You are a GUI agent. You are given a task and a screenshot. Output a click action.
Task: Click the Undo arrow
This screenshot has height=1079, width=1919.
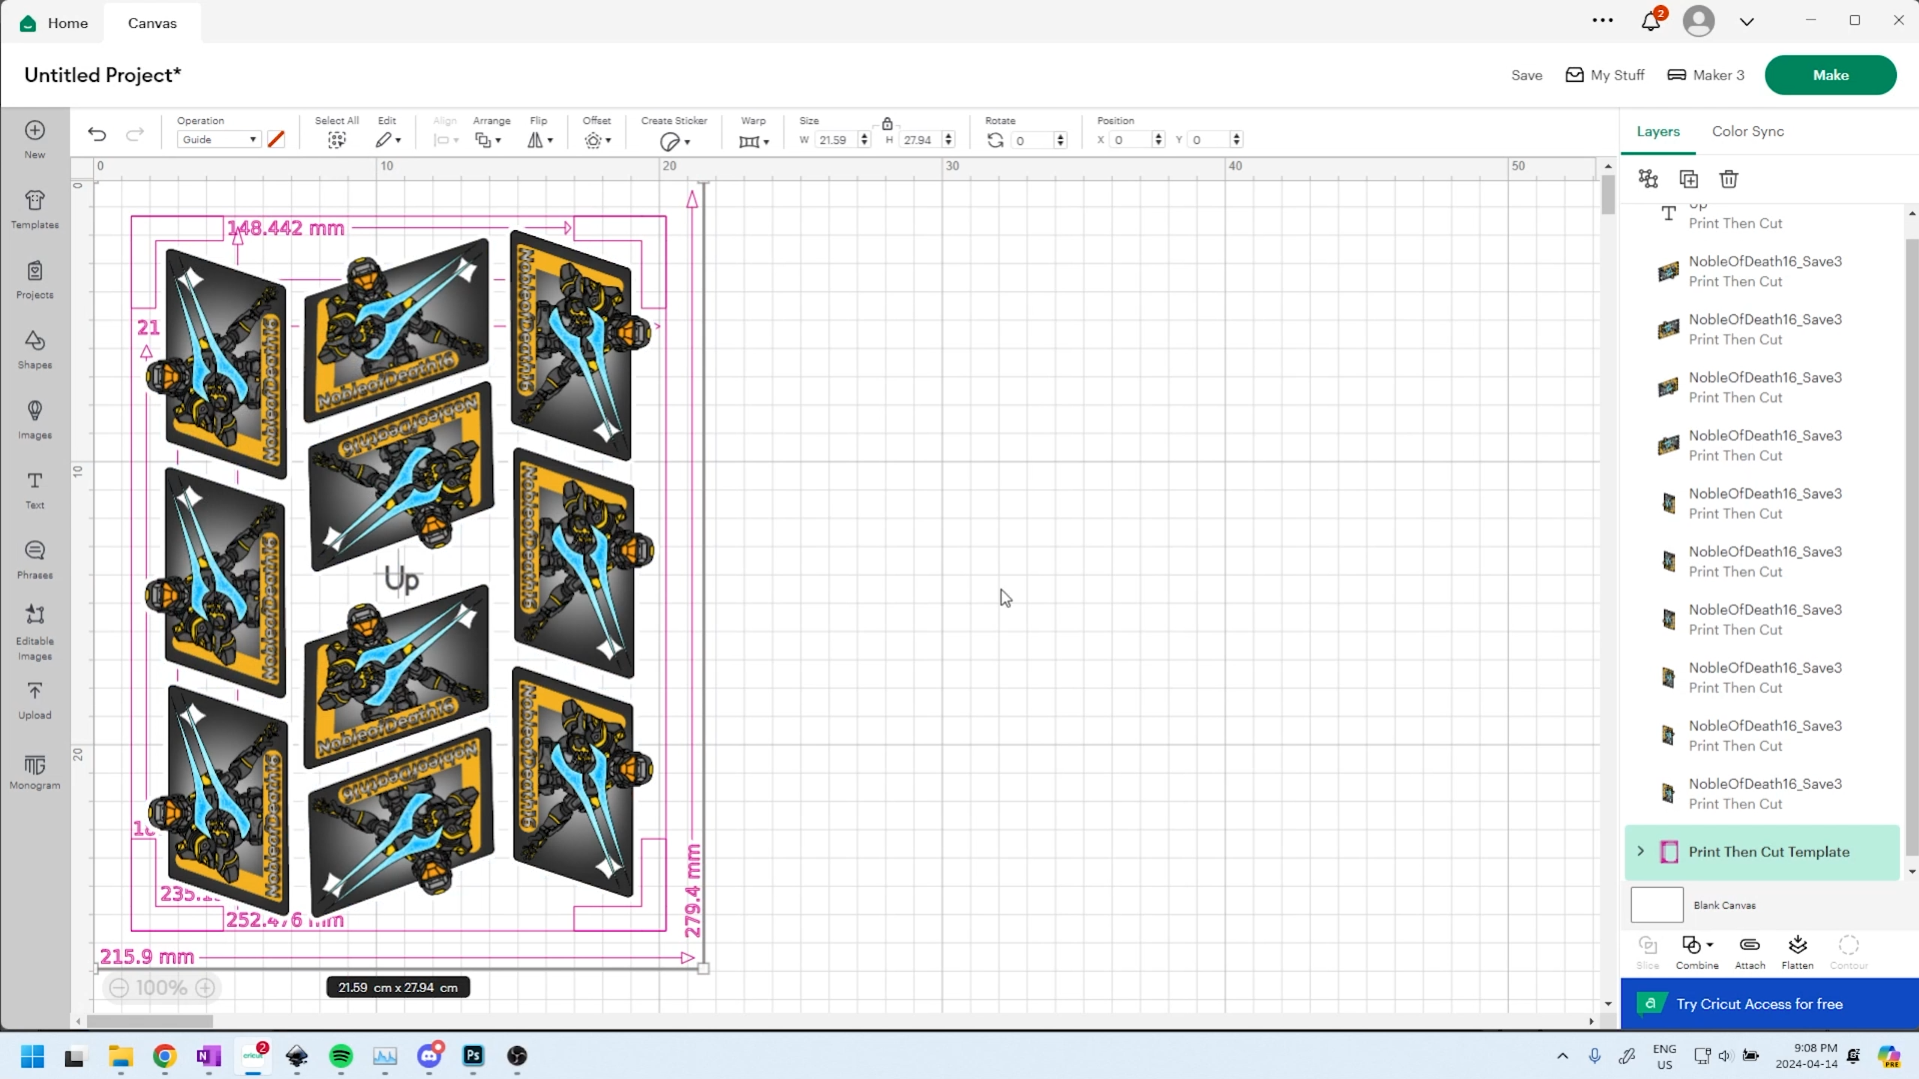click(x=97, y=134)
